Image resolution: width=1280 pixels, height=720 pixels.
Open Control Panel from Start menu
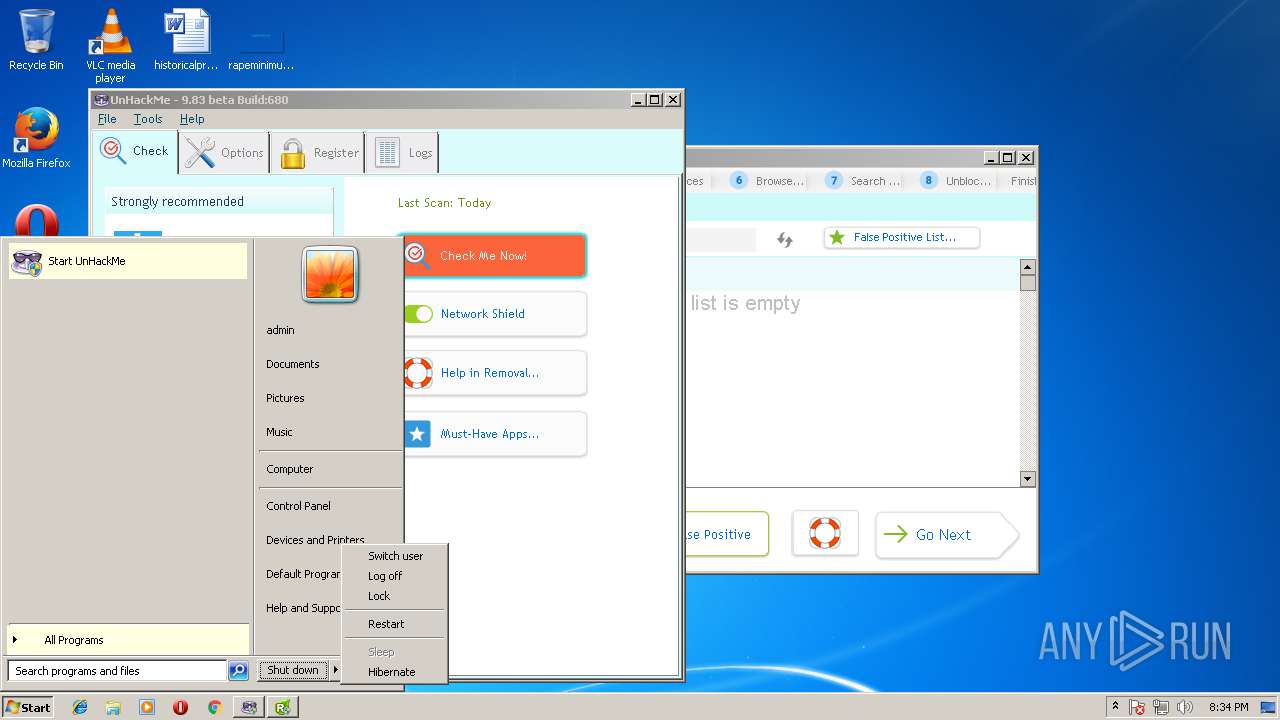(x=298, y=506)
